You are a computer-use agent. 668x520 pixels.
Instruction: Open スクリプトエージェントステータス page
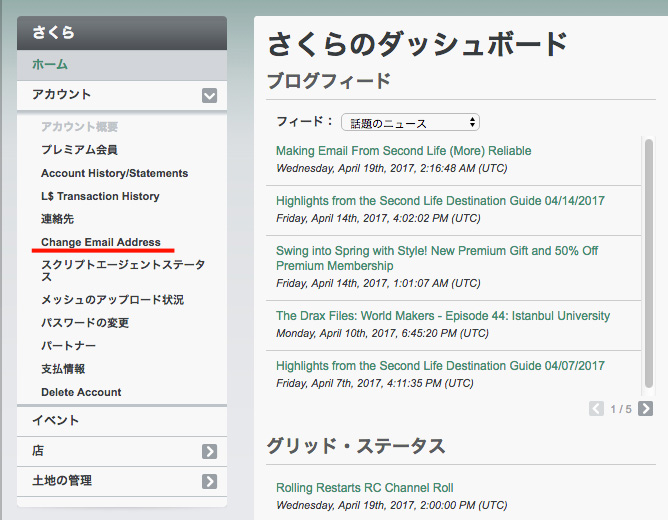coord(123,271)
